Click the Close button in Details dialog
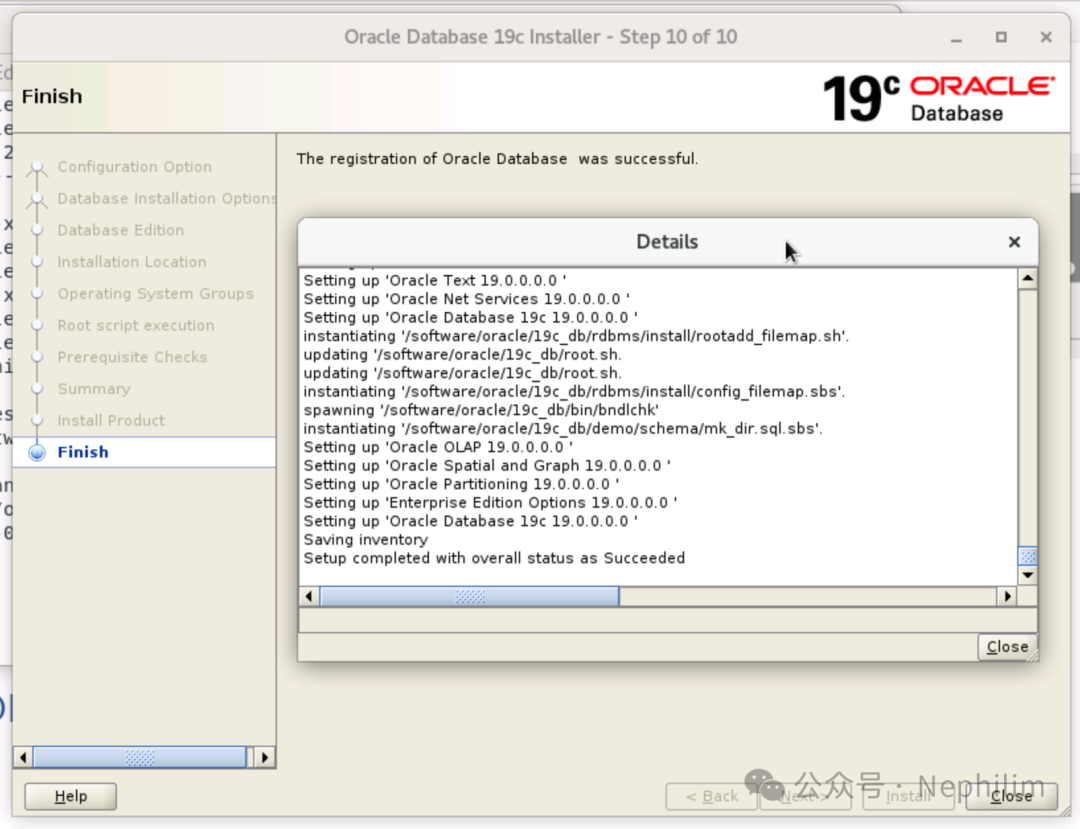The image size is (1080, 829). tap(1007, 647)
